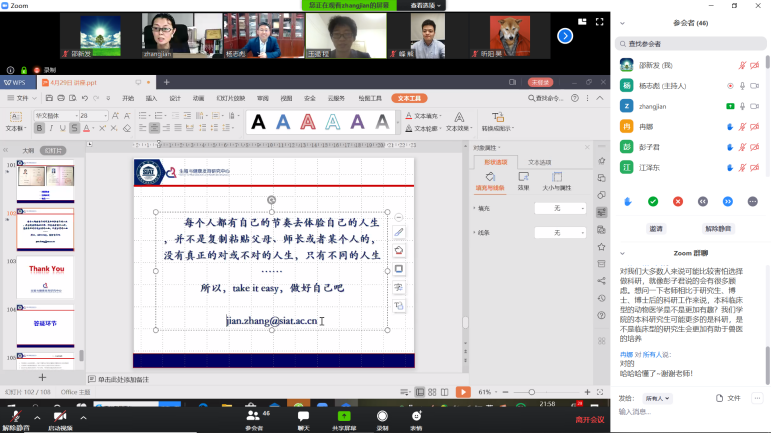Image resolution: width=771 pixels, height=433 pixels.
Task: Click the raise hand reaction icon
Action: (x=629, y=201)
